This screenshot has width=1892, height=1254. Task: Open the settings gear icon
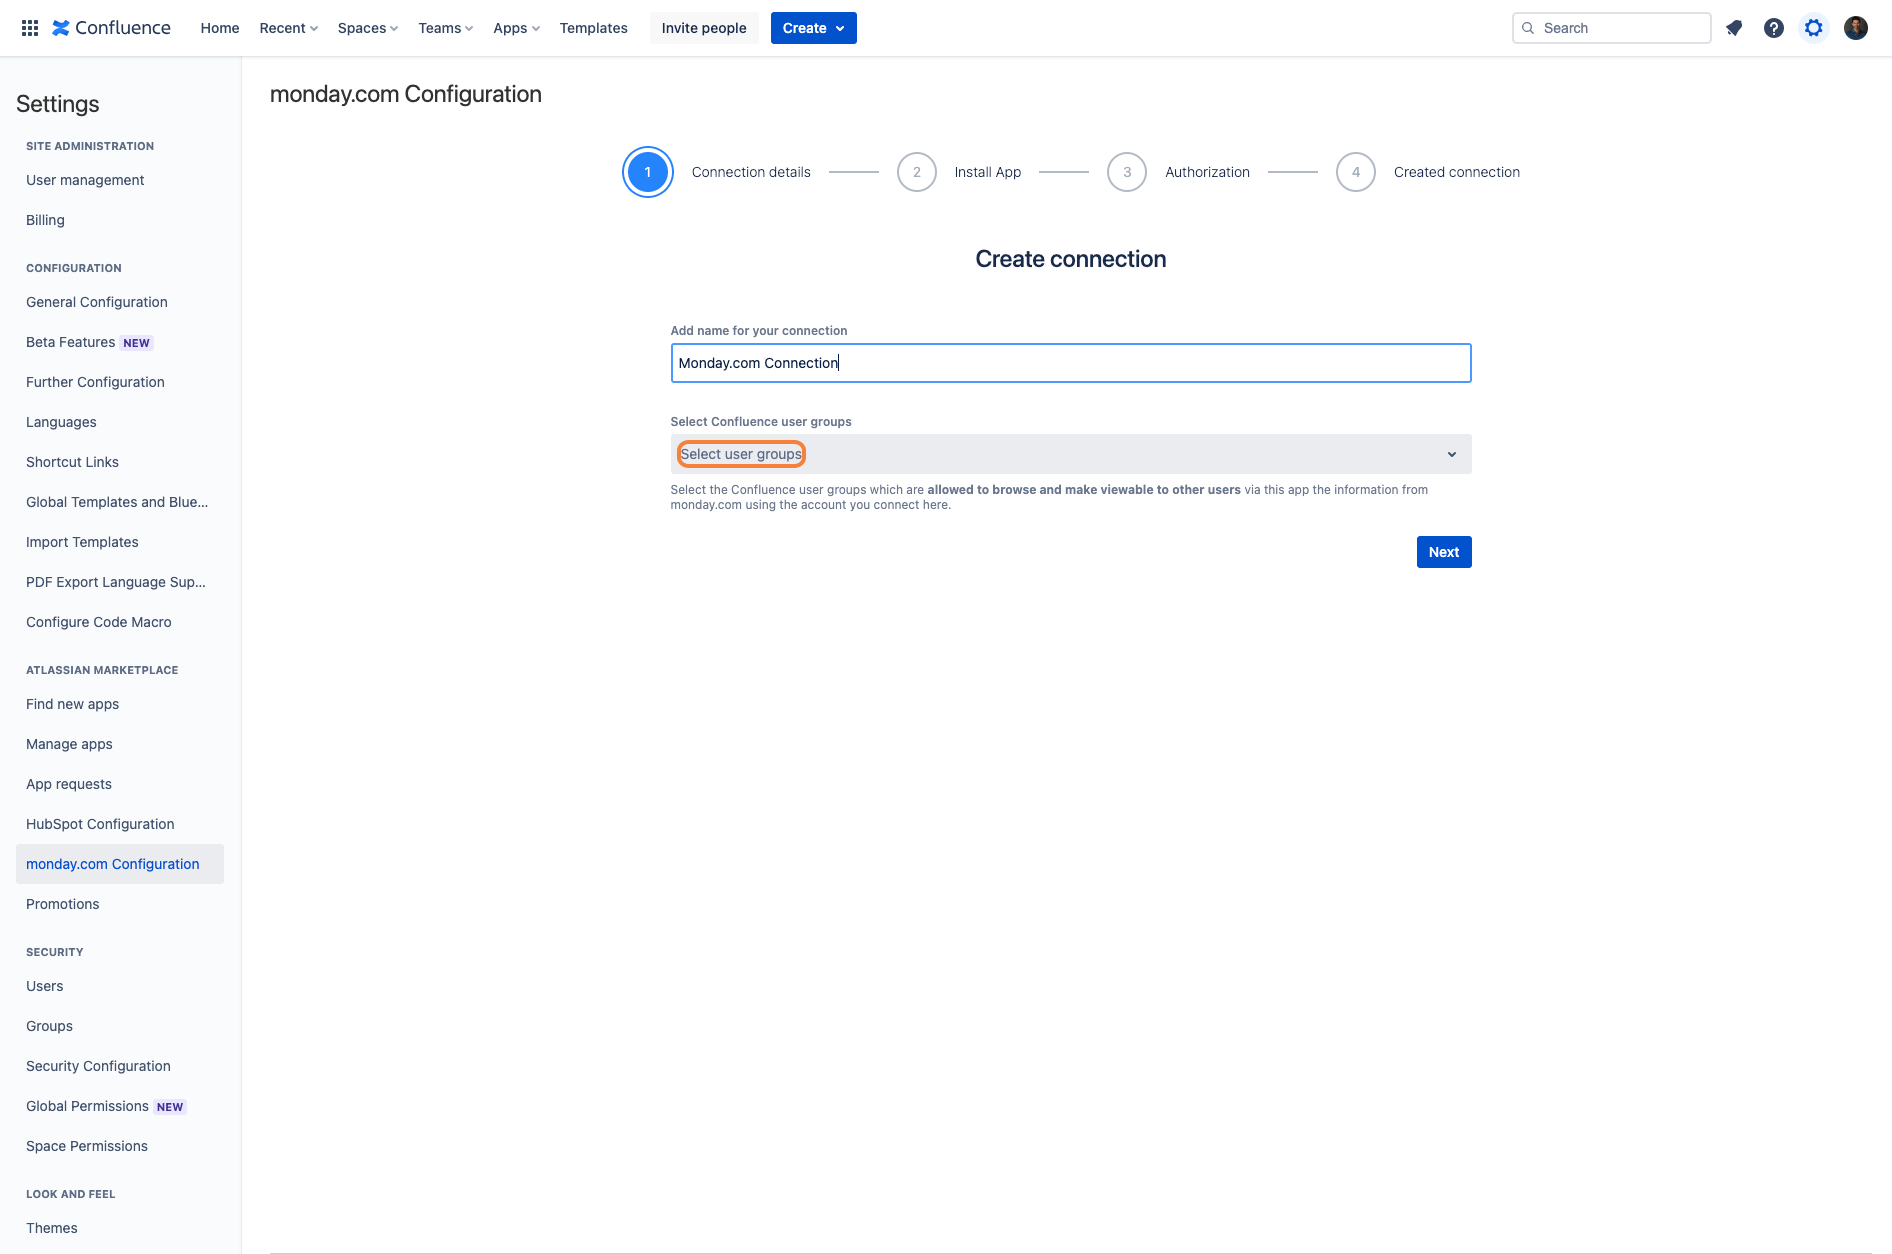tap(1814, 28)
